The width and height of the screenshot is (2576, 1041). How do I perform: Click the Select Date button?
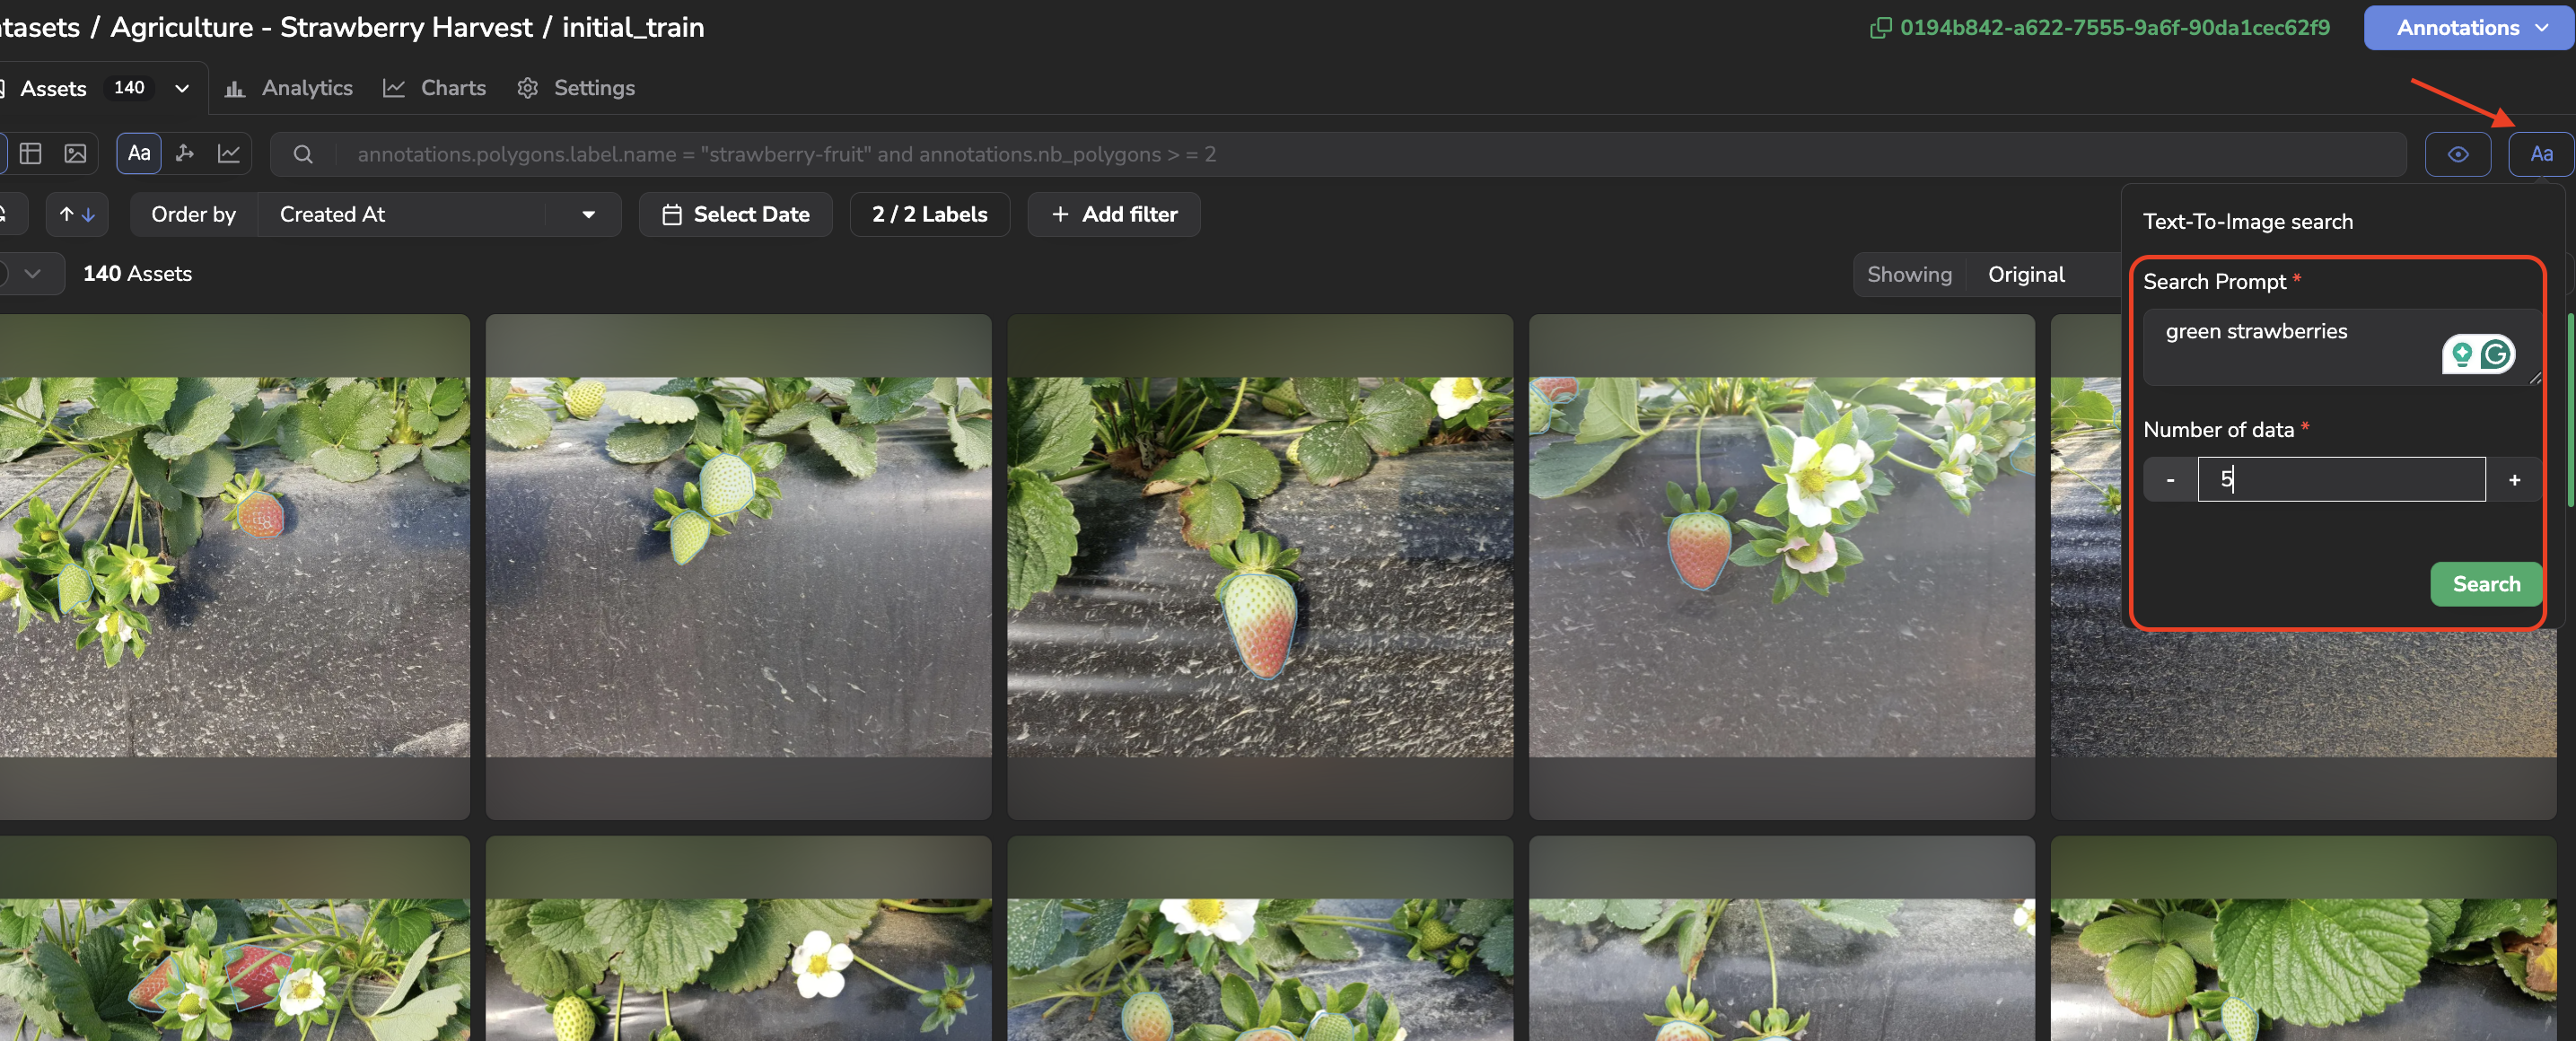click(x=736, y=214)
